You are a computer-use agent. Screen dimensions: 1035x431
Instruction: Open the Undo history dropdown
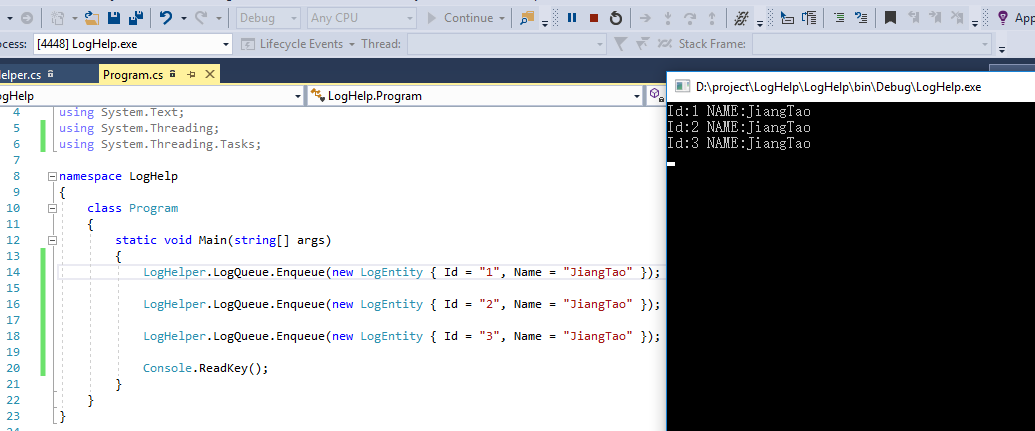(184, 18)
